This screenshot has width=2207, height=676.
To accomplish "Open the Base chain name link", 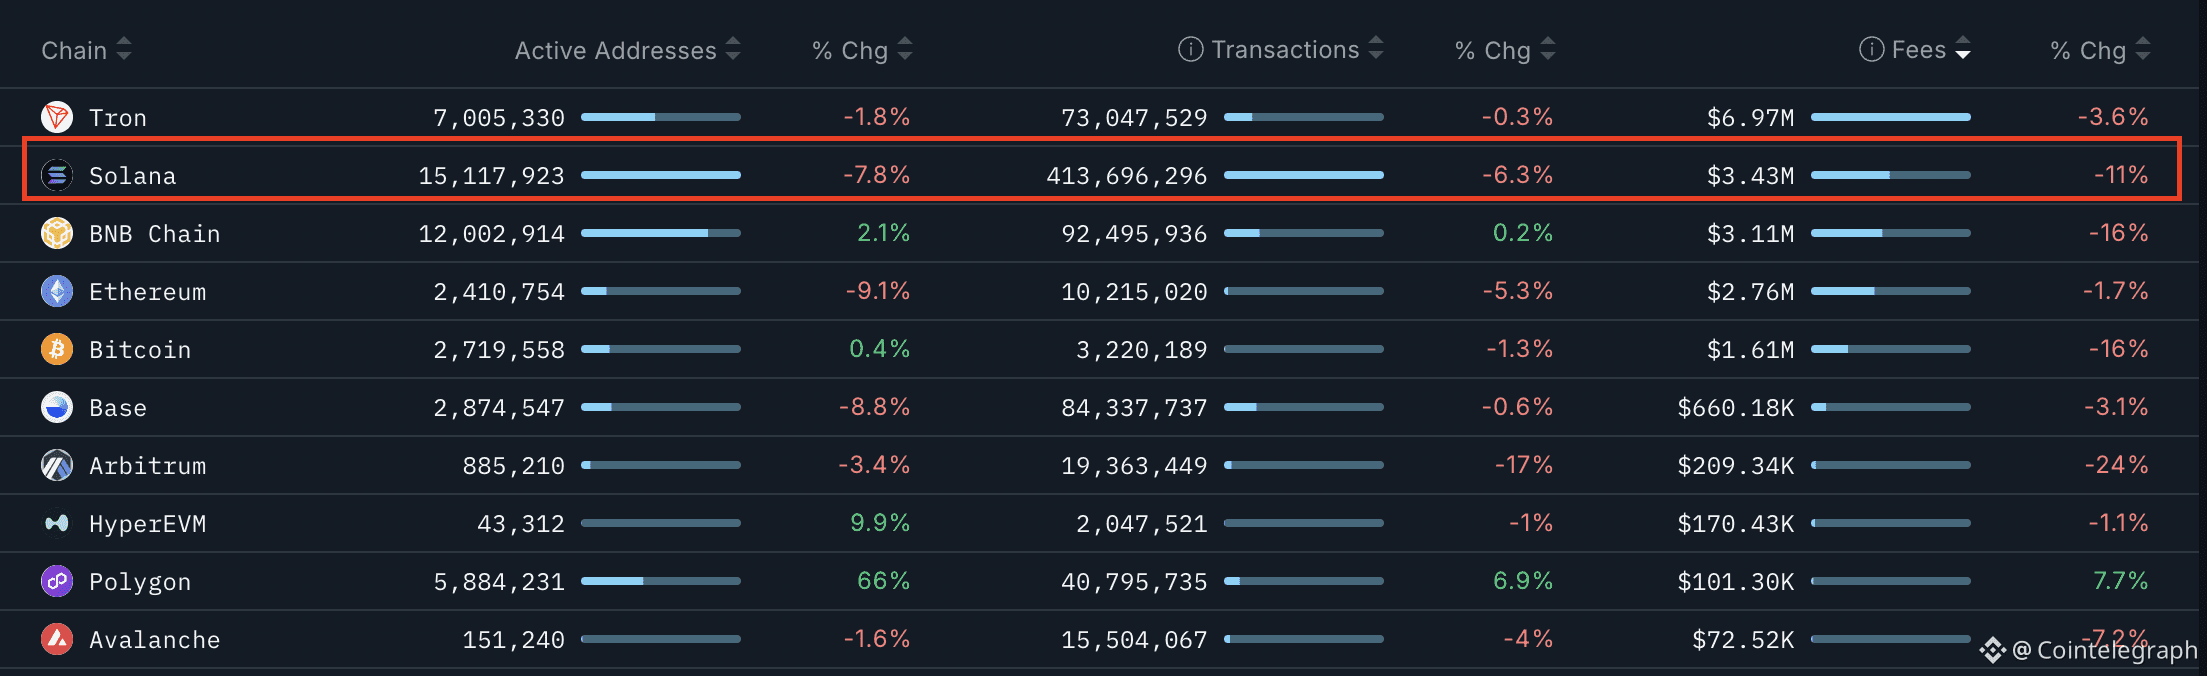I will coord(118,408).
